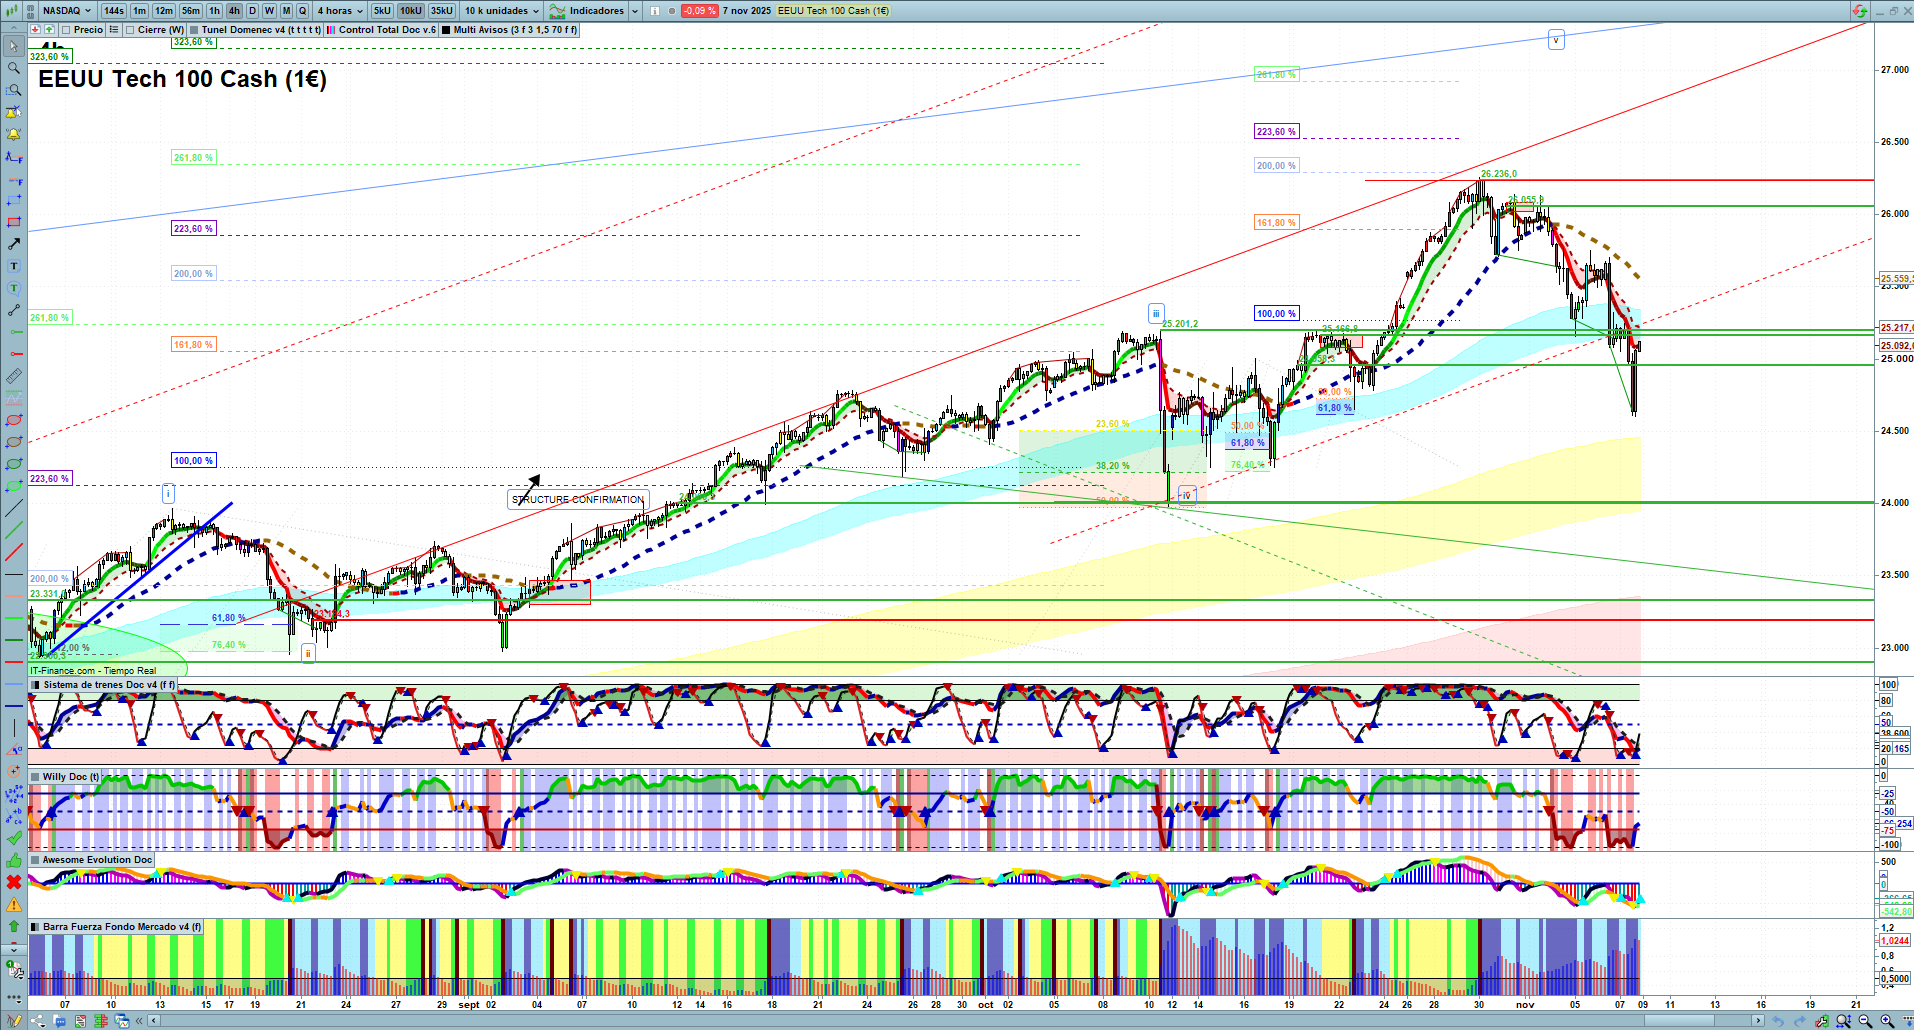Screen dimensions: 1914x1030
Task: Switch to the 56m timeframe
Action: pyautogui.click(x=191, y=11)
